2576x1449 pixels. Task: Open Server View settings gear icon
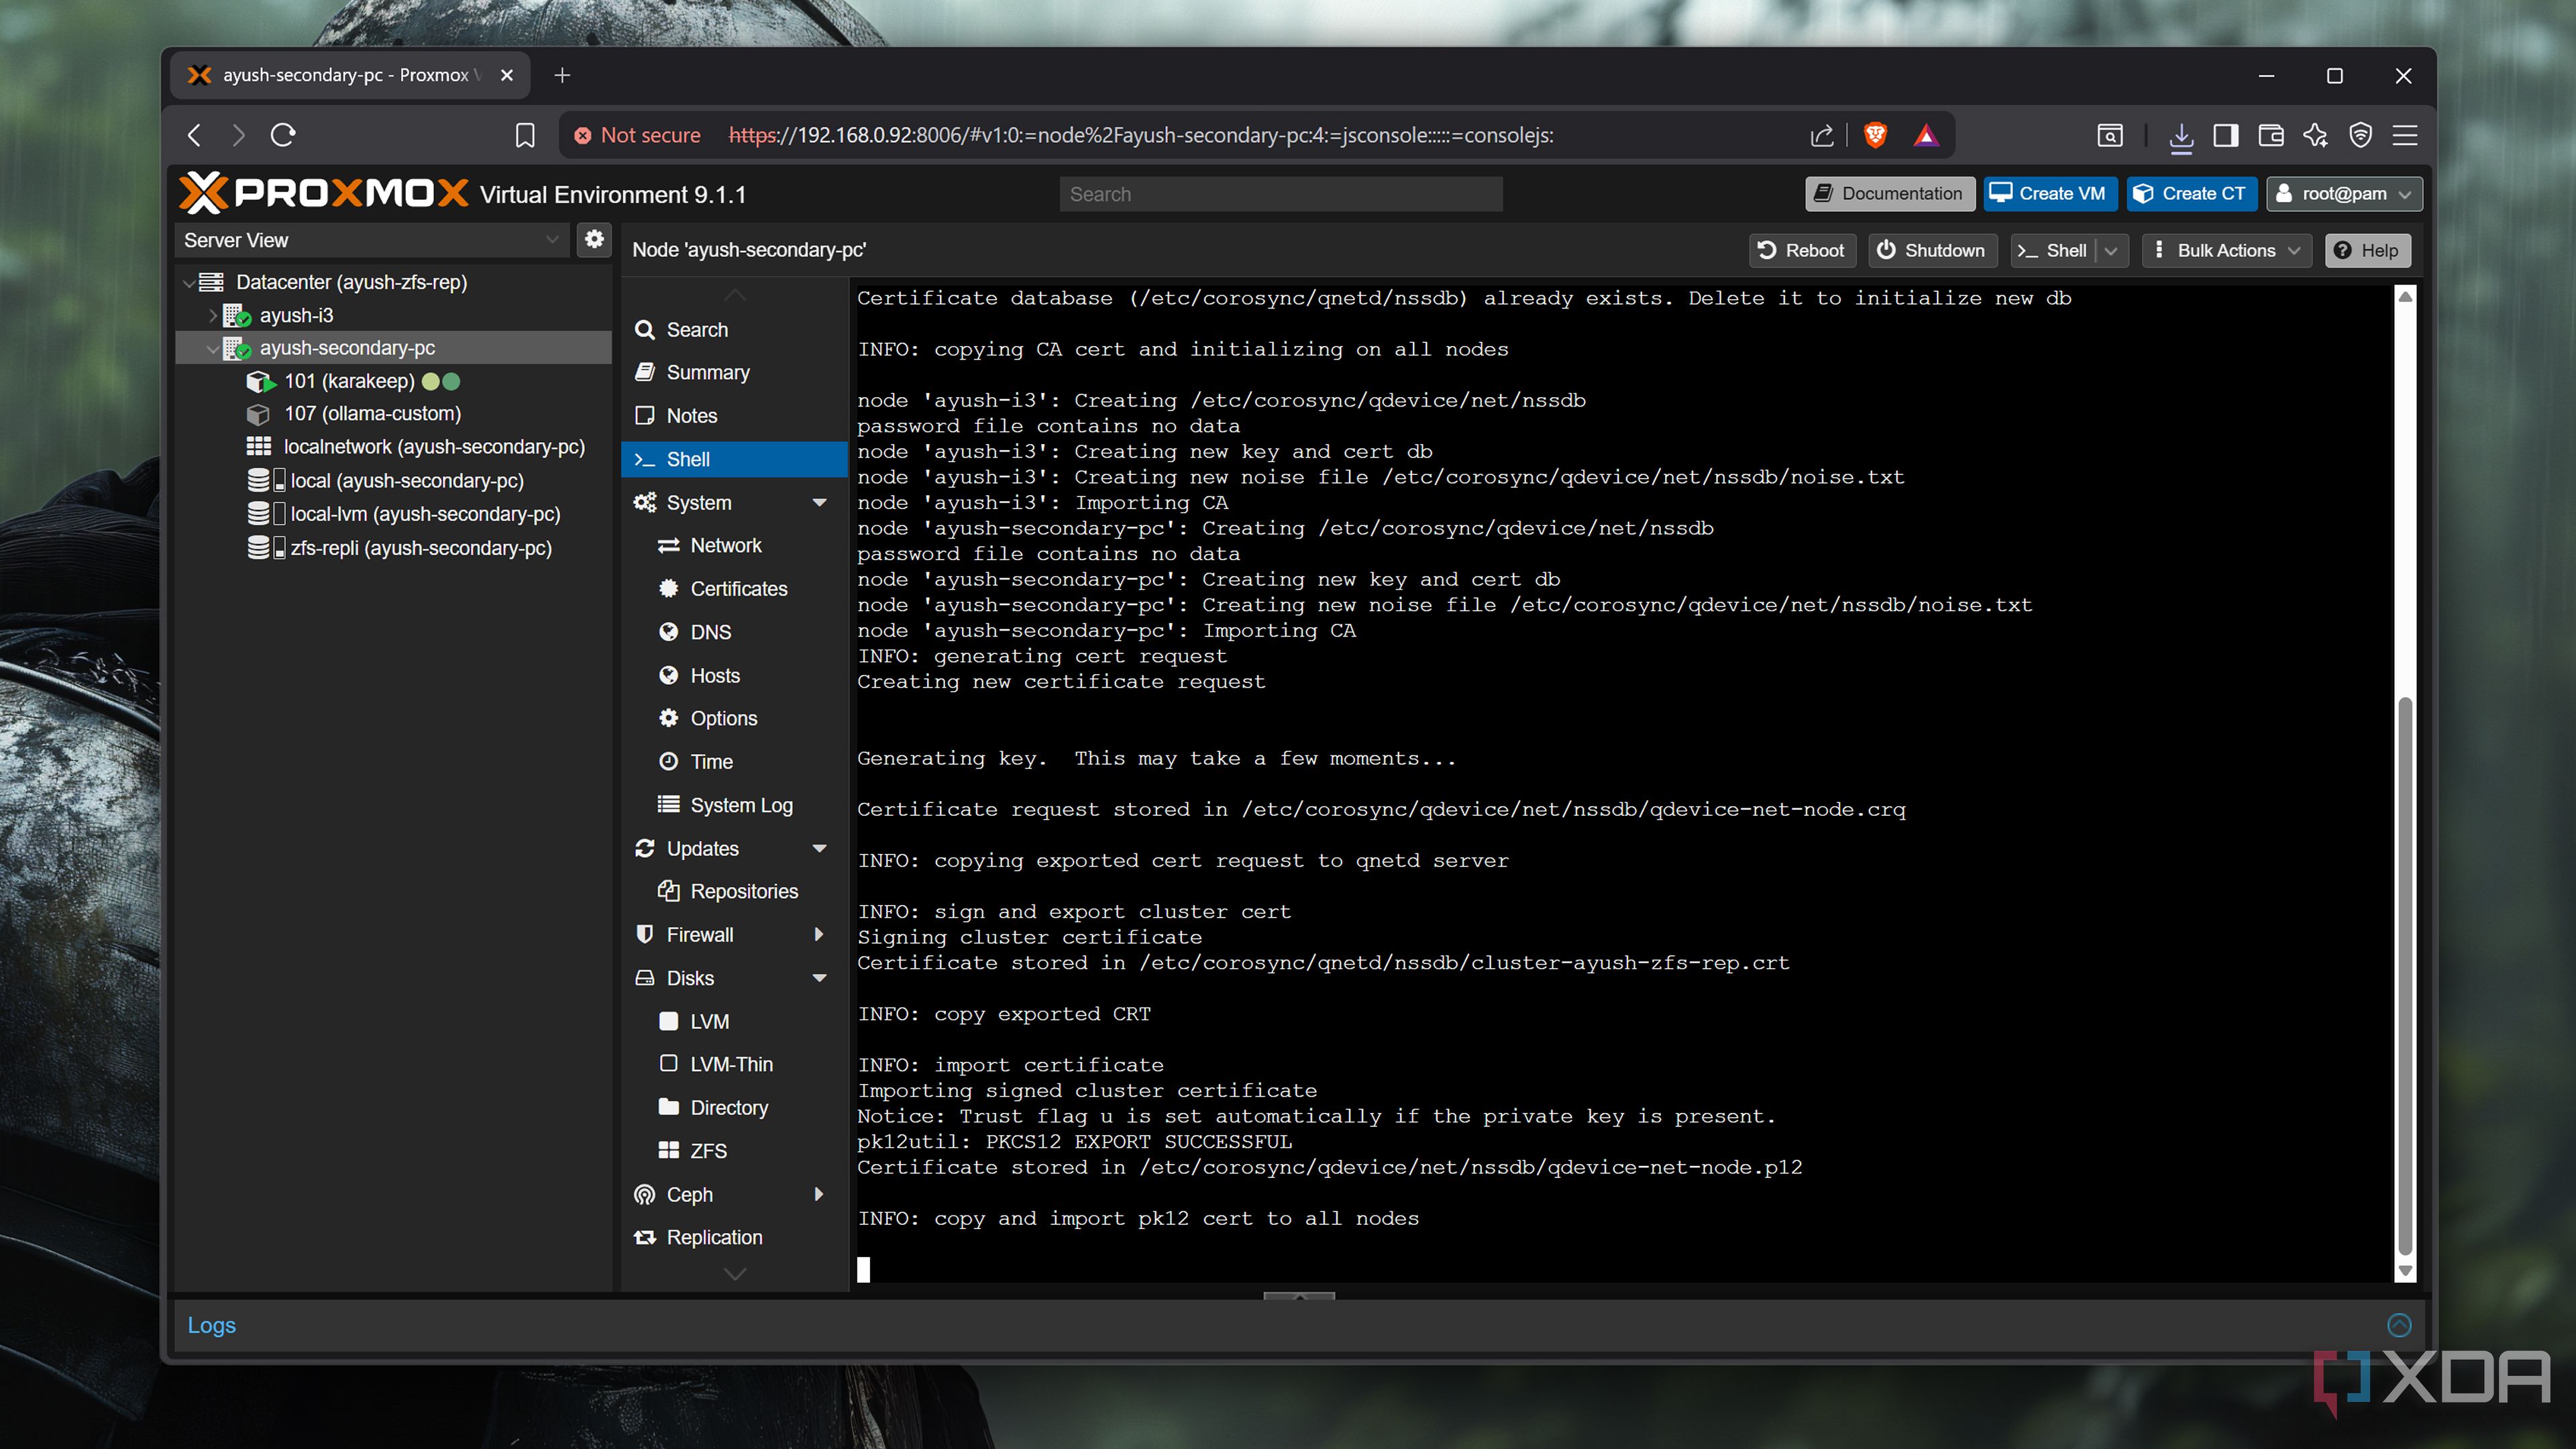pos(594,239)
